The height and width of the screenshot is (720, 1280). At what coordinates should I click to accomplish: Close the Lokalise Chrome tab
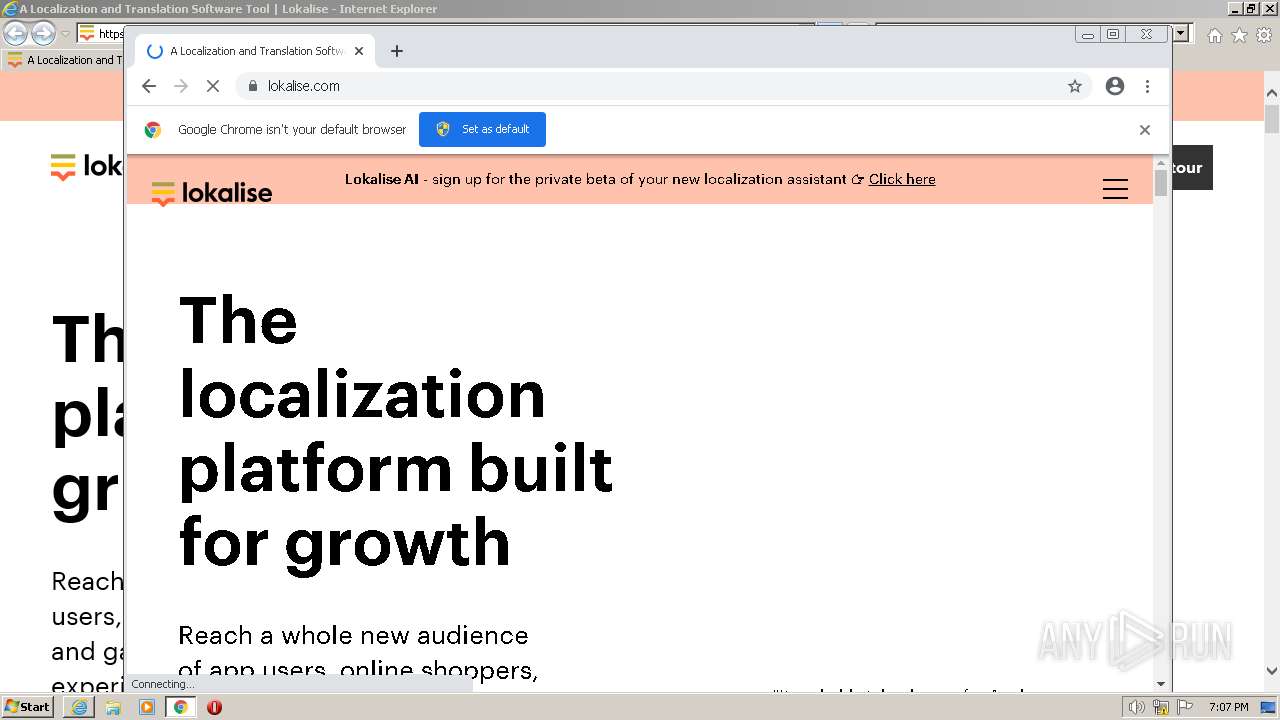pyautogui.click(x=359, y=51)
